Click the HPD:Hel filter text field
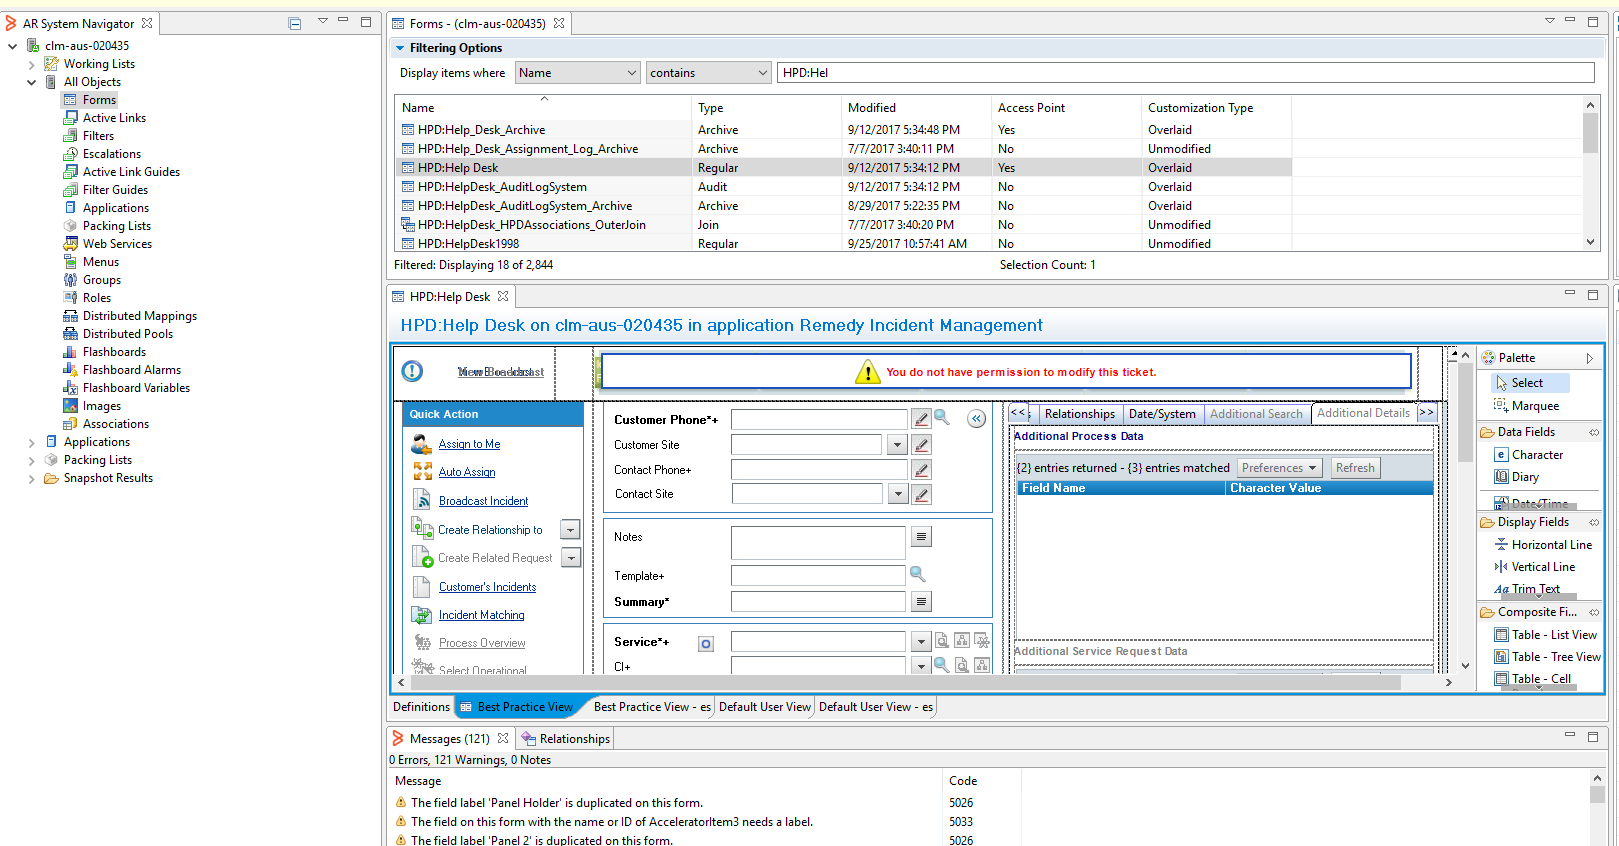This screenshot has width=1619, height=846. point(1185,73)
